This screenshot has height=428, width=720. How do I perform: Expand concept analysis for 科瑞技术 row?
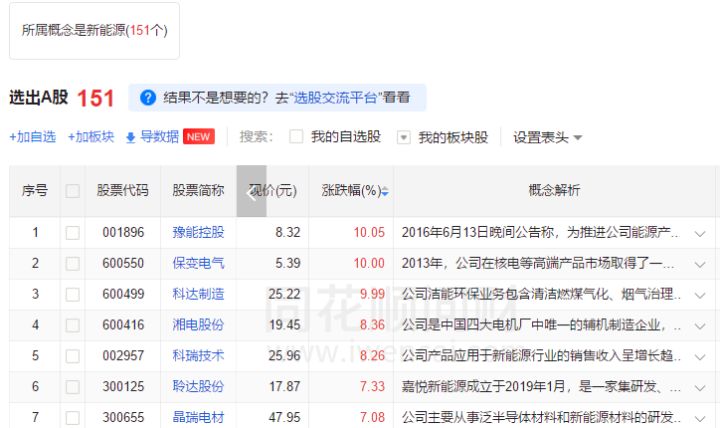tap(700, 357)
